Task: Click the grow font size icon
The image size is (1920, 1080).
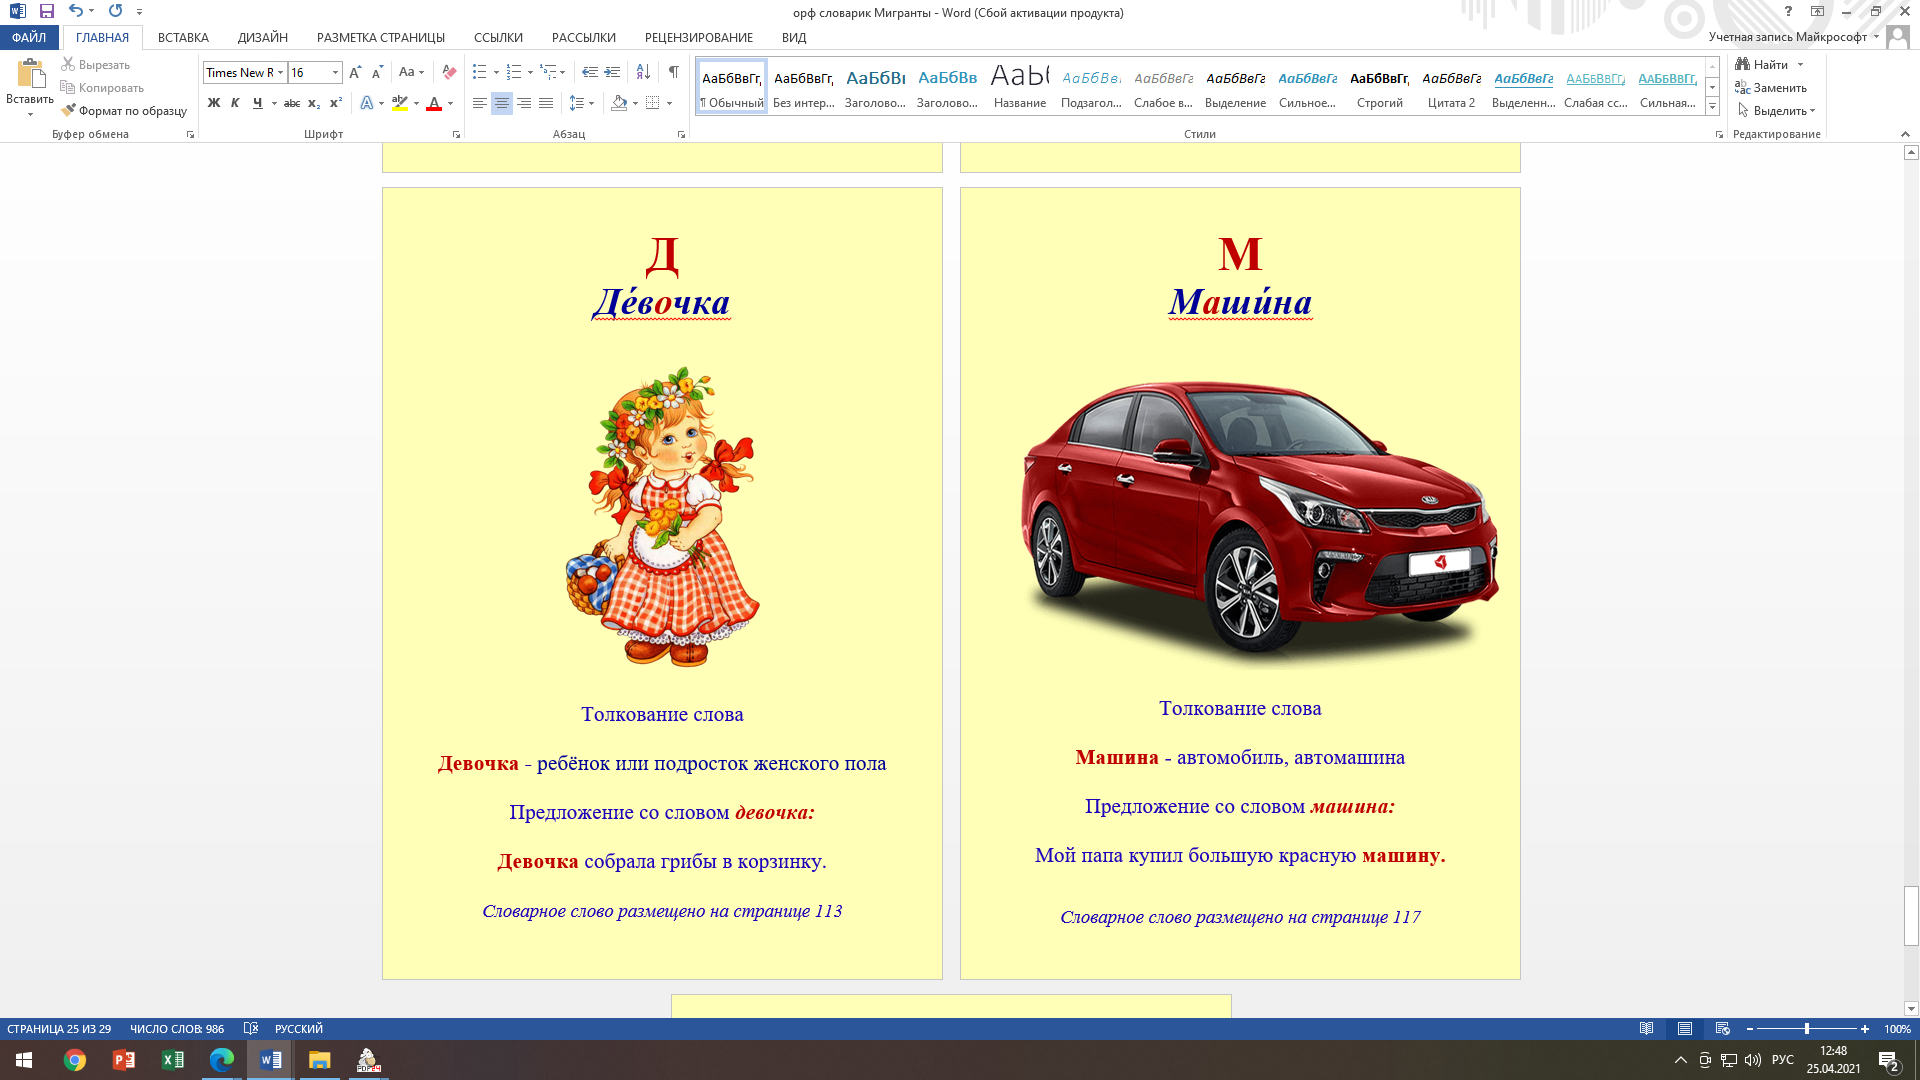Action: pyautogui.click(x=355, y=72)
